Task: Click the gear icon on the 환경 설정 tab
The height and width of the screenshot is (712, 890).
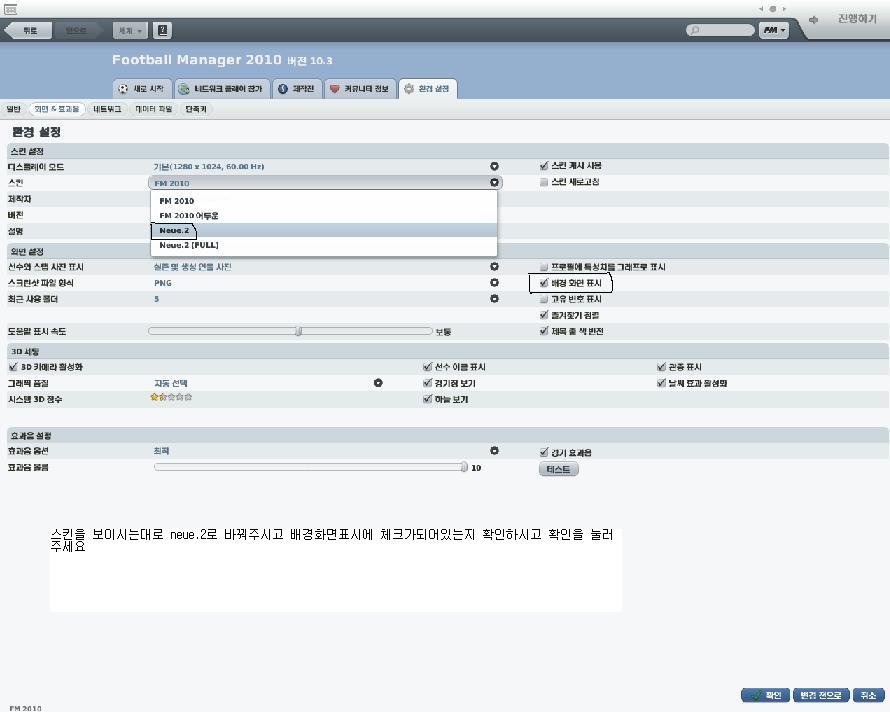Action: [x=409, y=89]
